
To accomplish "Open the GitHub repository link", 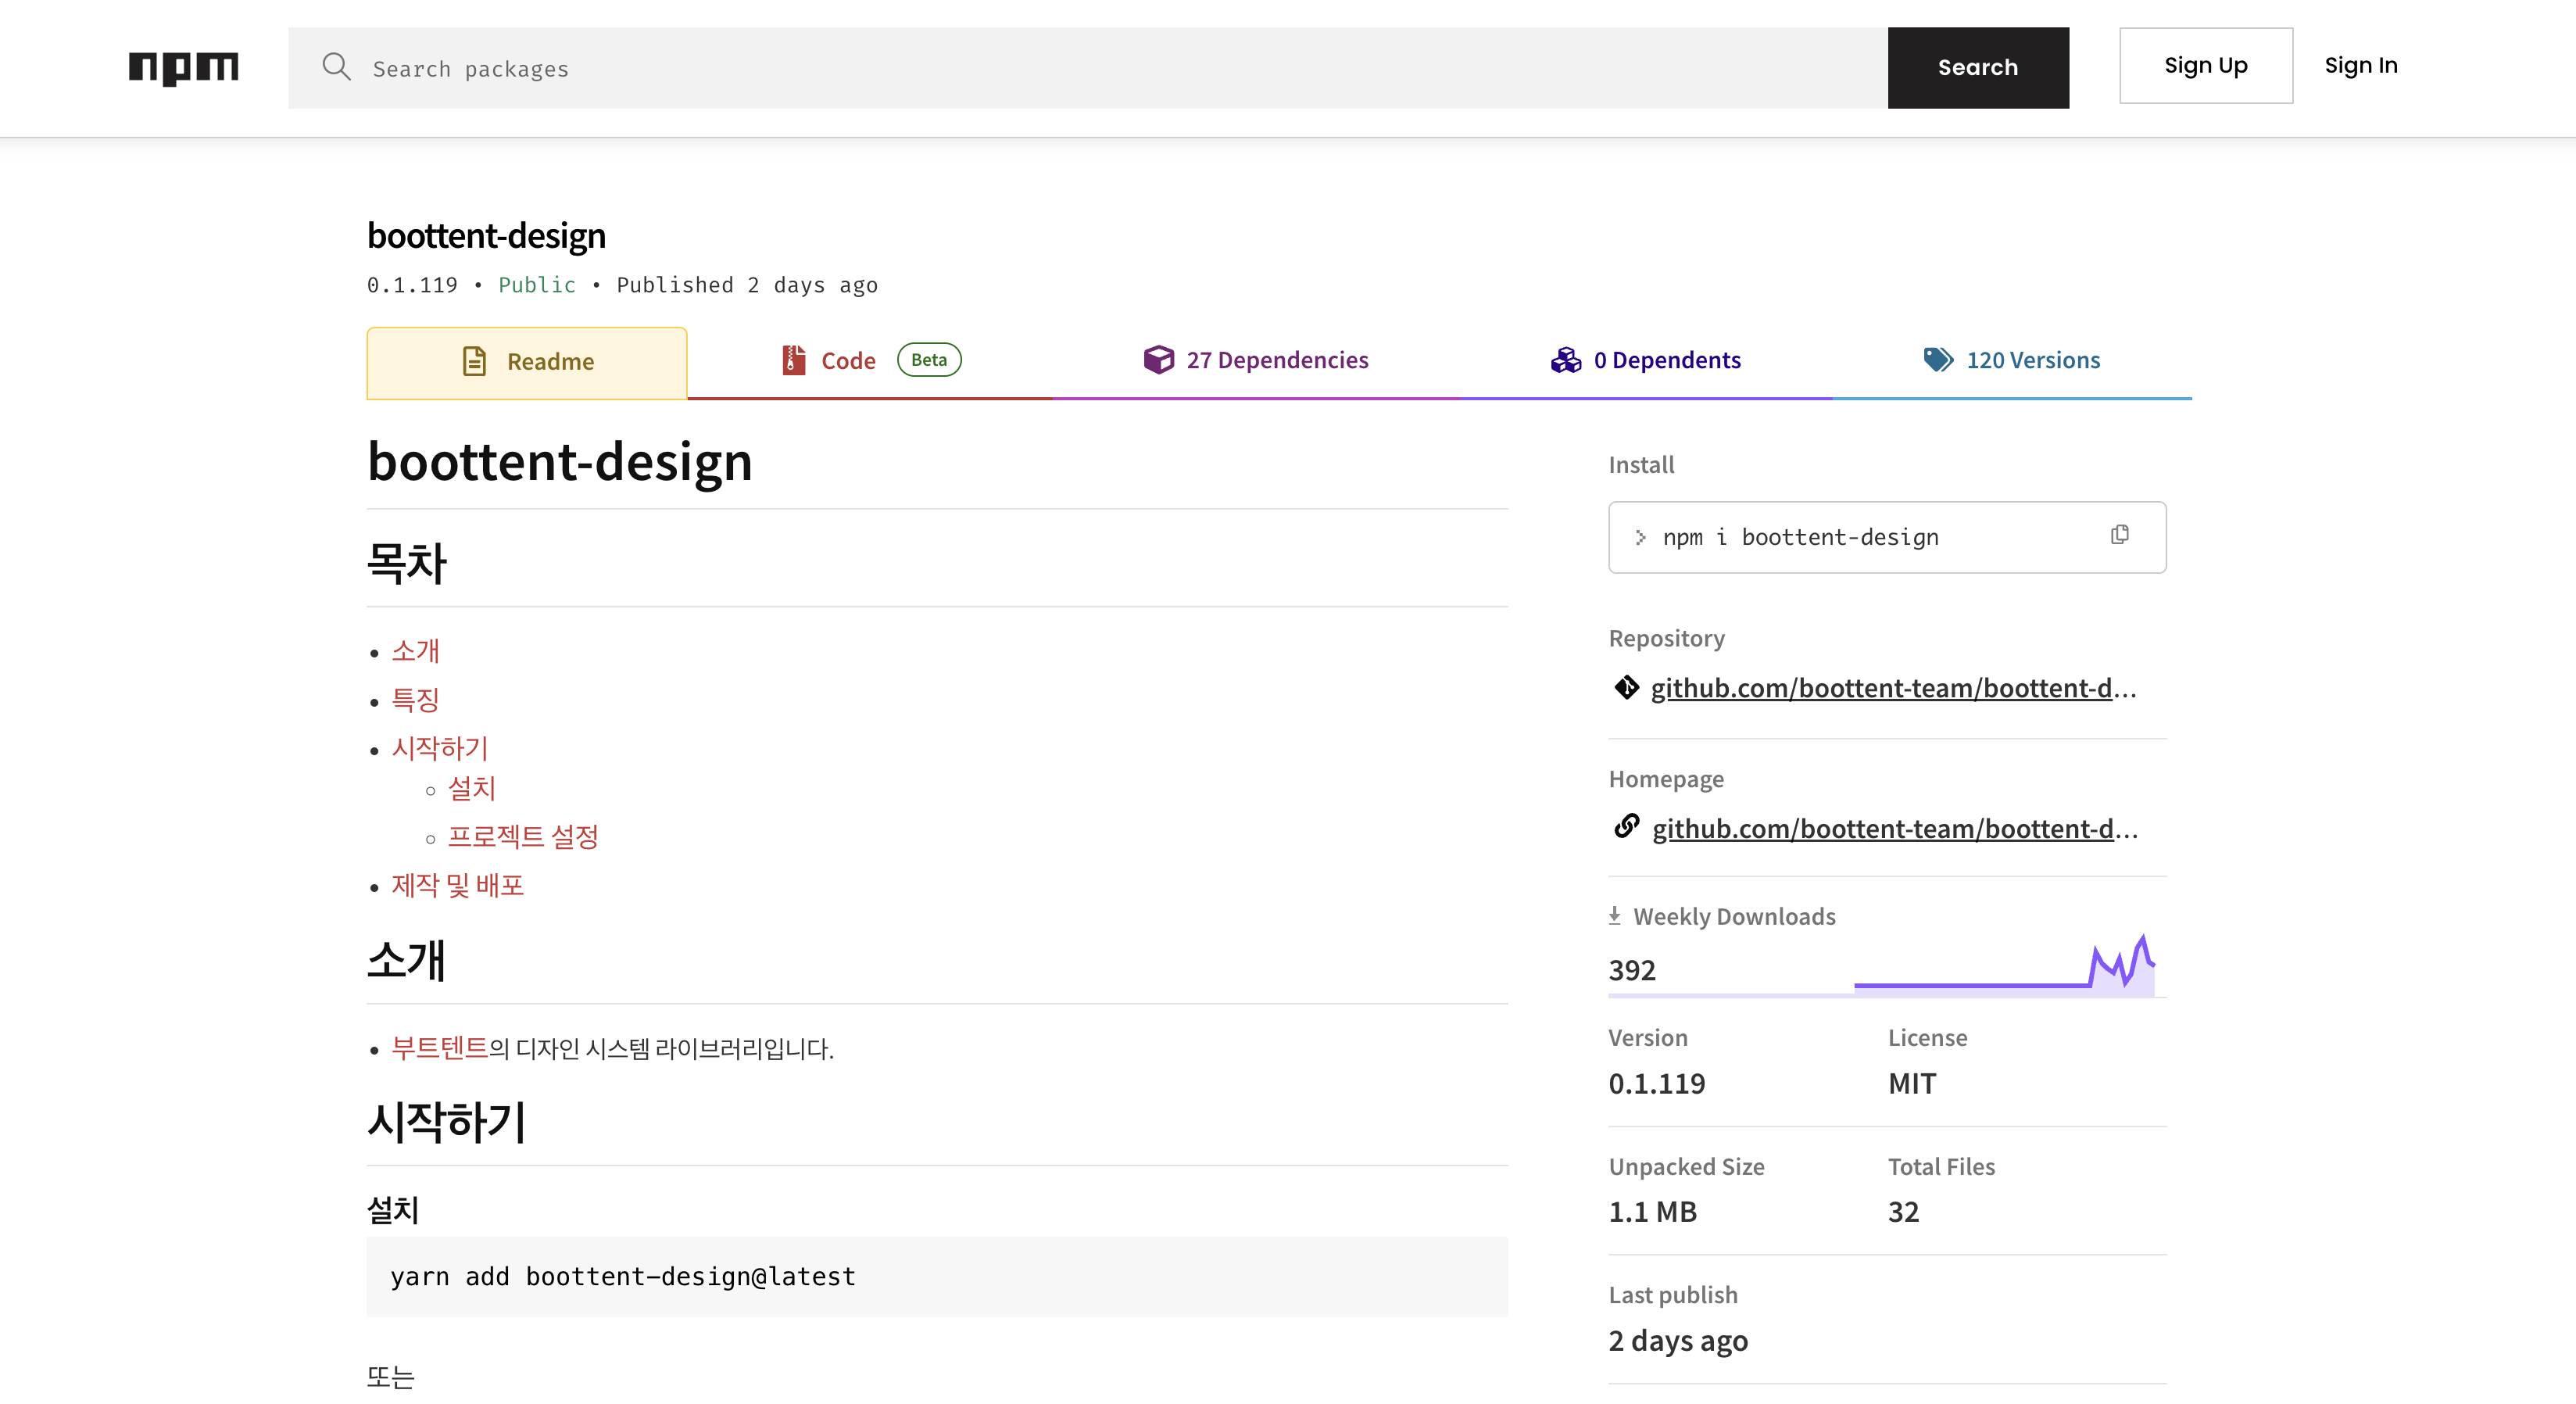I will (x=1892, y=688).
